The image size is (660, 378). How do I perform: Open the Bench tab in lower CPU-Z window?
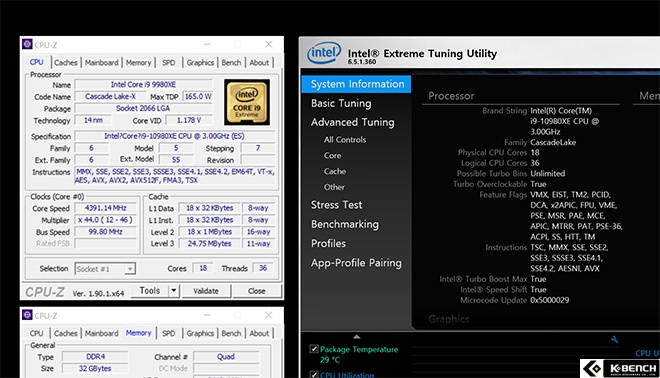pos(231,333)
